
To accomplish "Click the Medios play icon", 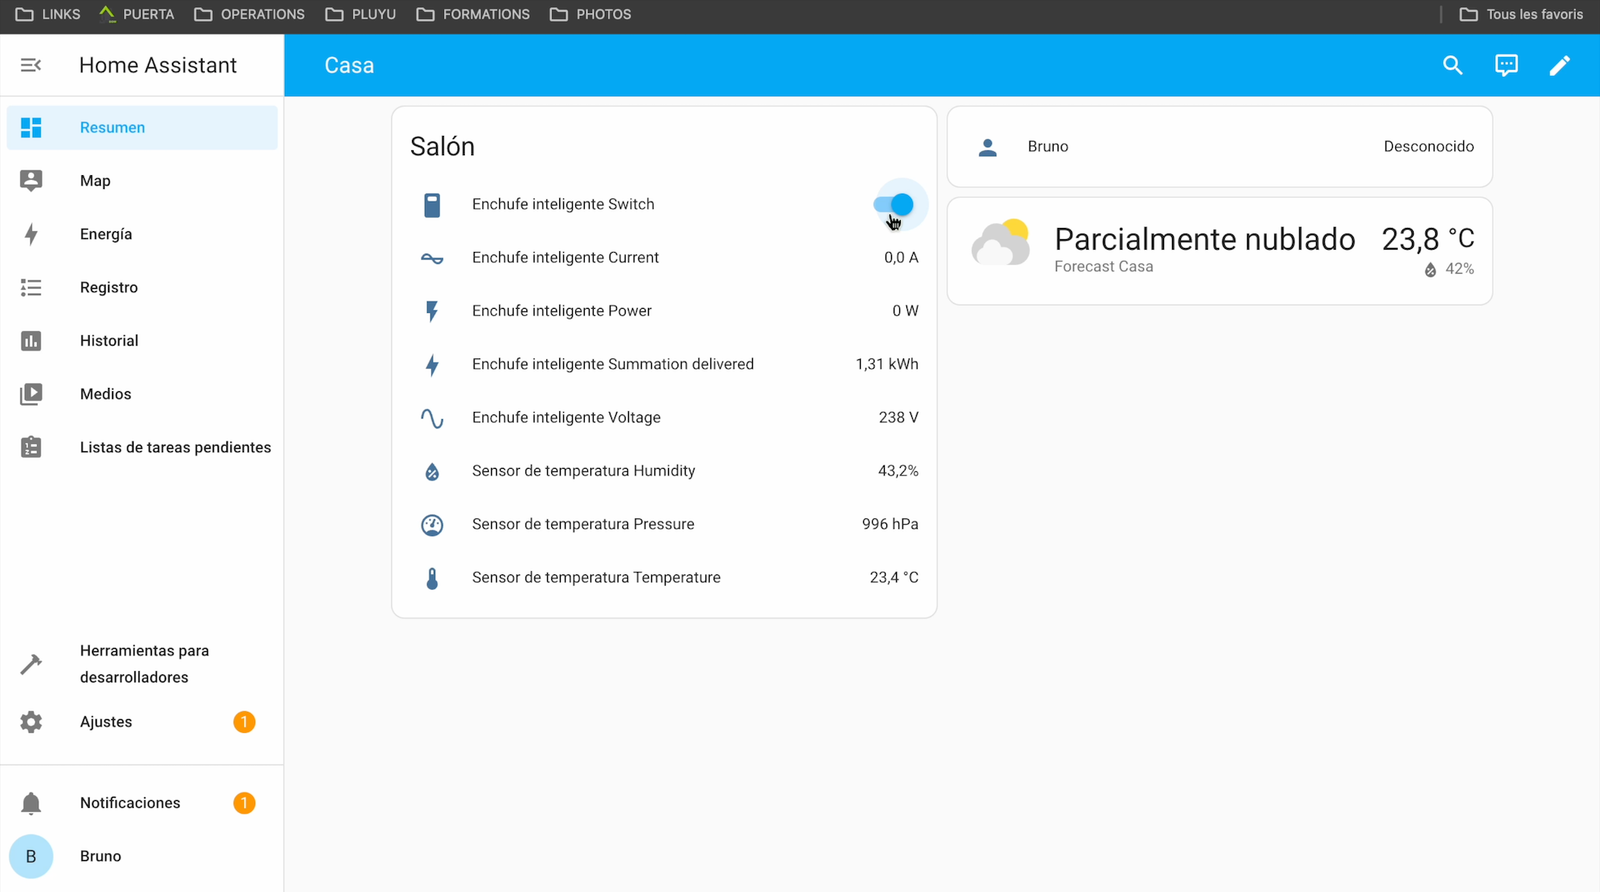I will pos(31,394).
